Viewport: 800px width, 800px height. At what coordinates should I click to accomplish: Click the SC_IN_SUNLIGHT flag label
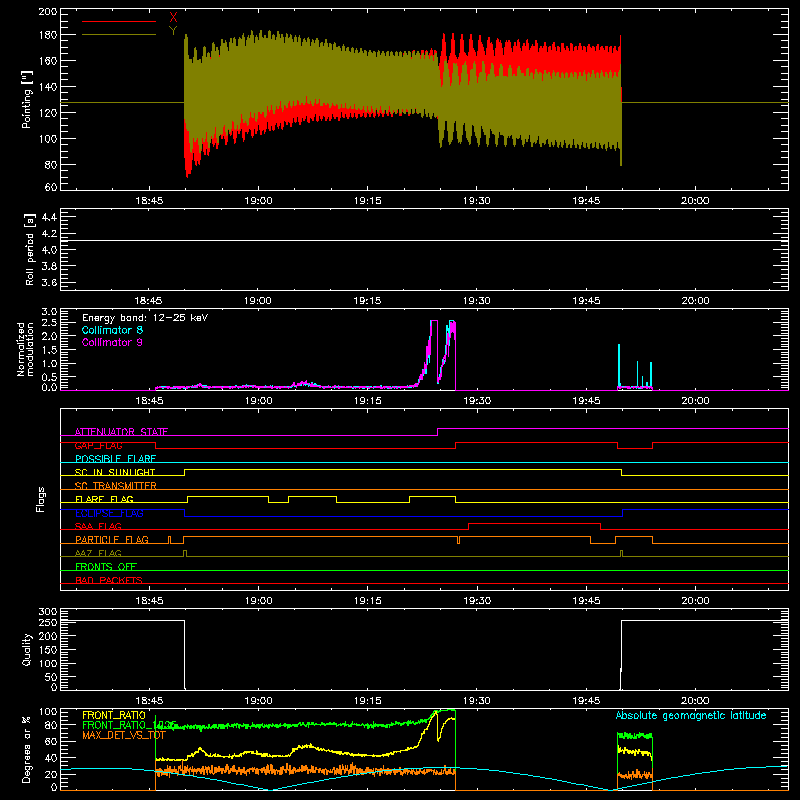pos(115,472)
